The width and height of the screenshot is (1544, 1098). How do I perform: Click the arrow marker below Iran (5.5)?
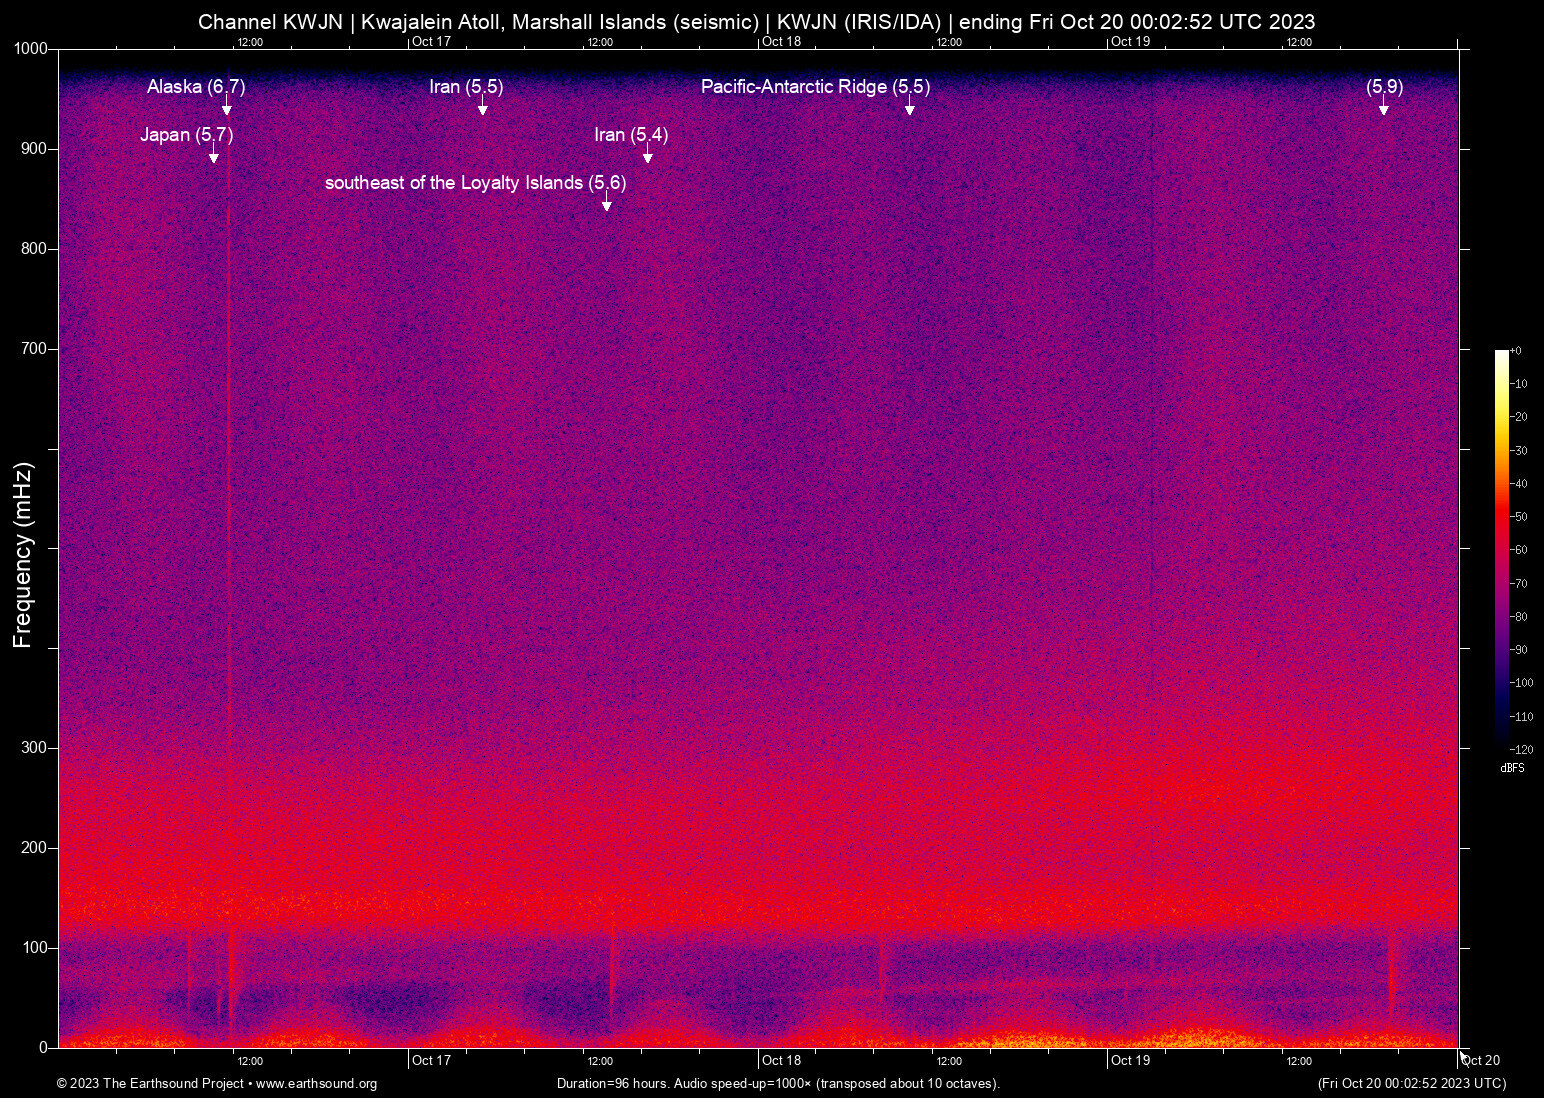[483, 107]
